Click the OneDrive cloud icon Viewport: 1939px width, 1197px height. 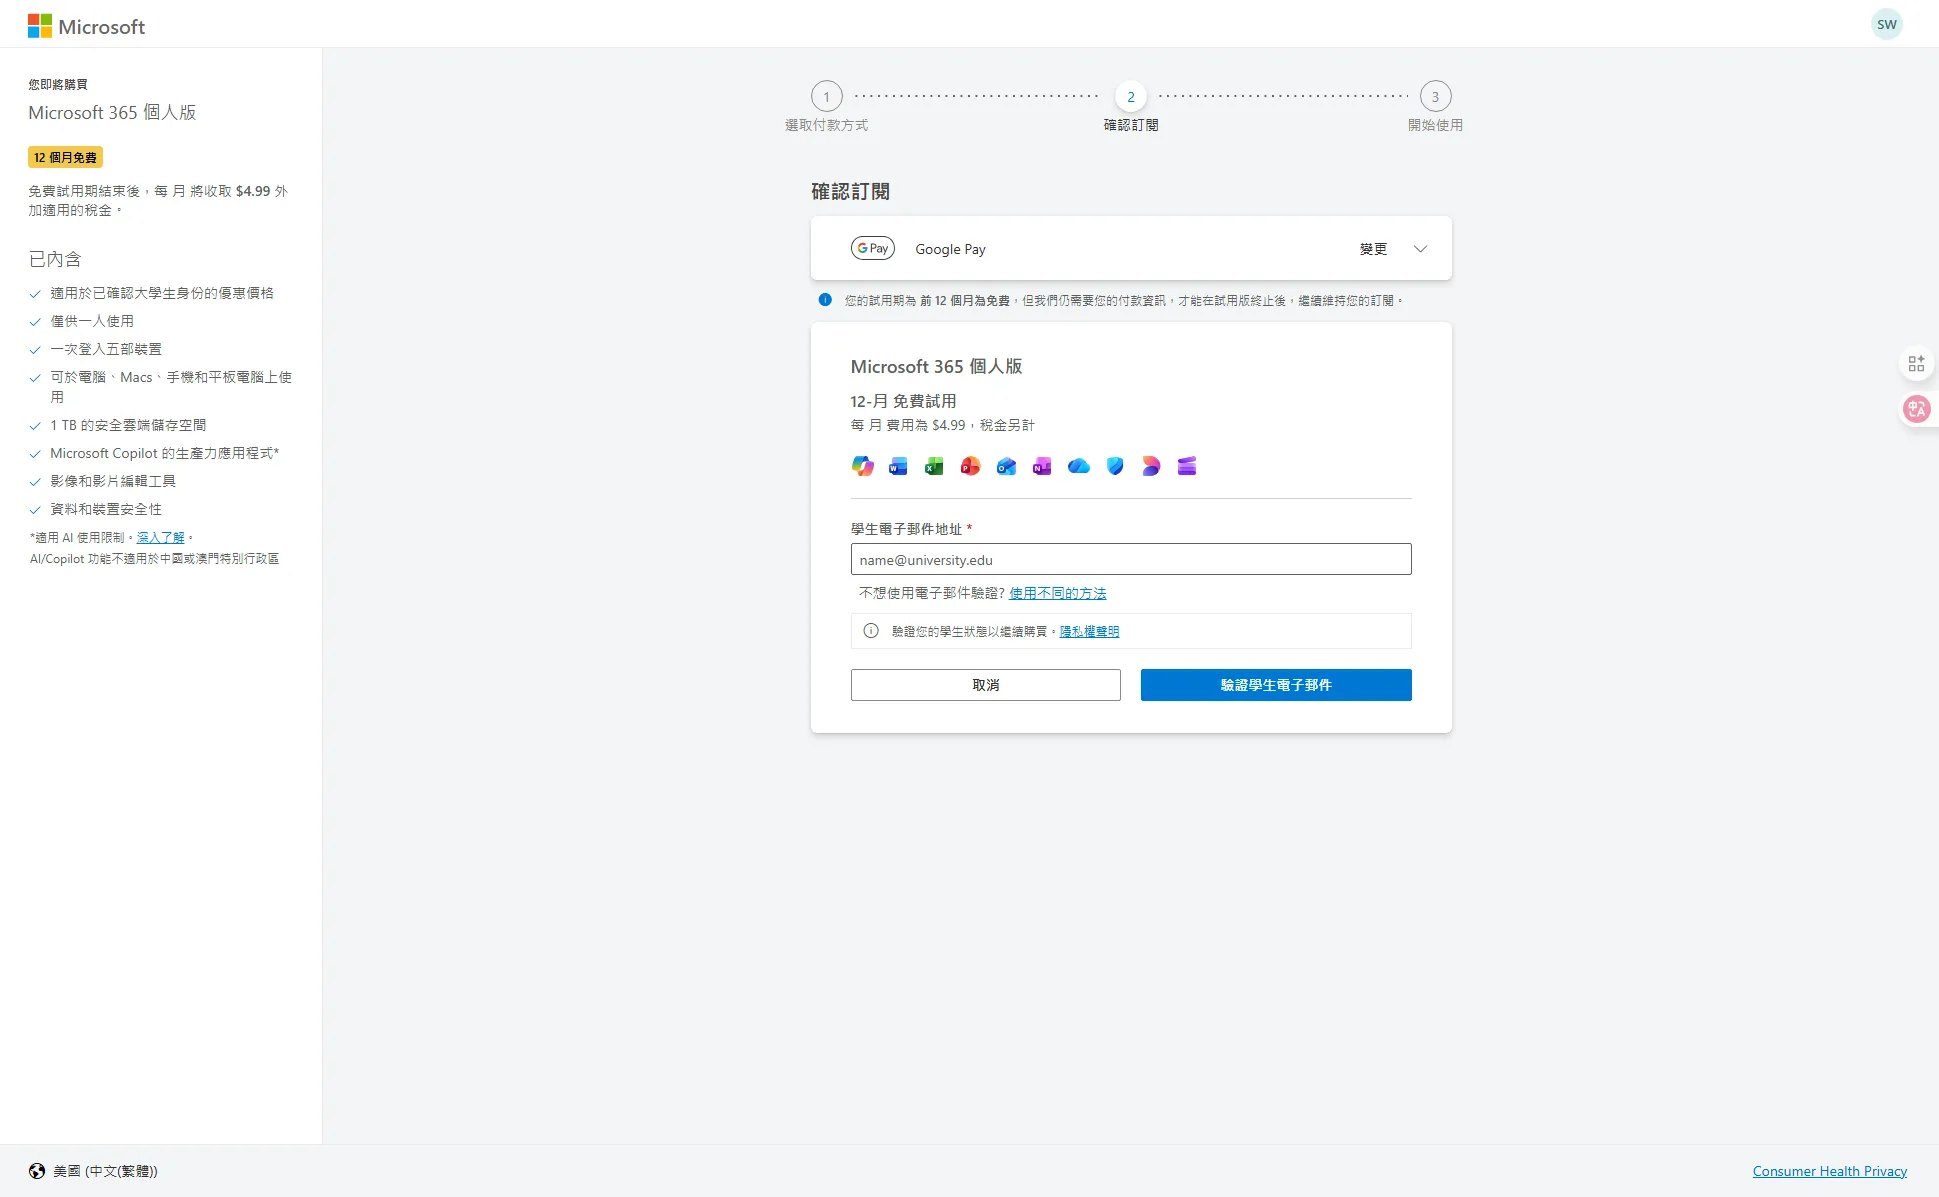(x=1078, y=466)
